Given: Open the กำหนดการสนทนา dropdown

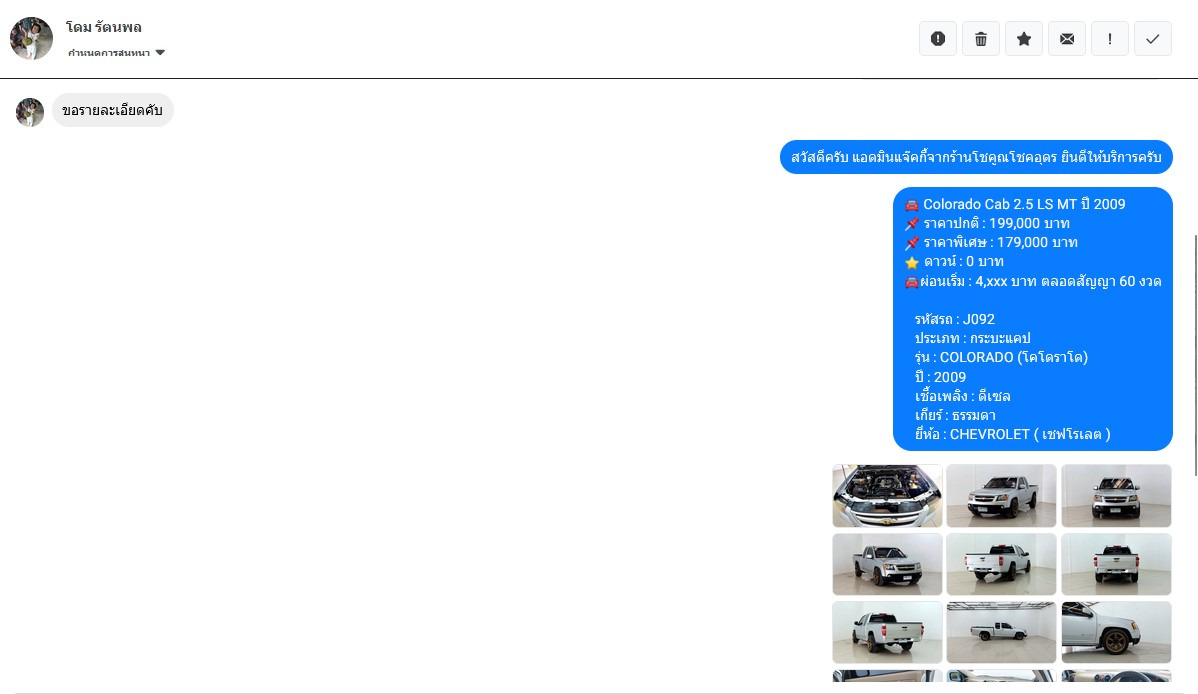Looking at the screenshot, I should point(116,53).
